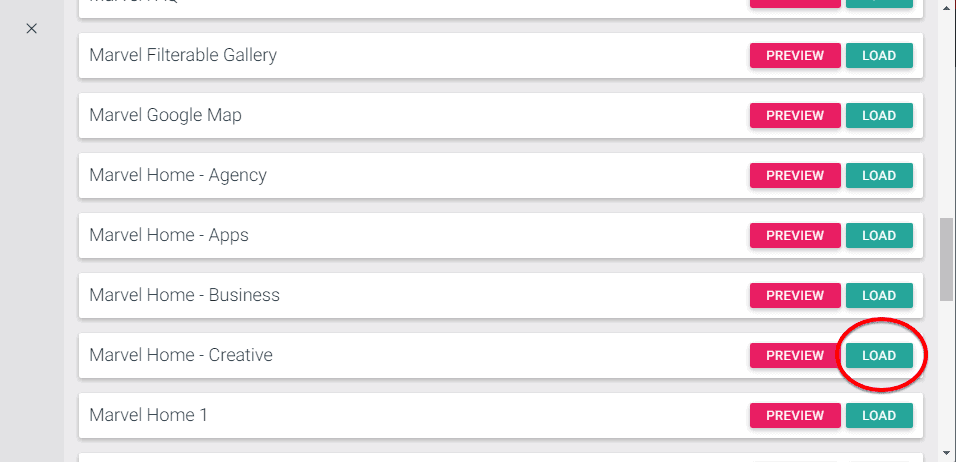Preview the Marvel Filterable Gallery template
Screen dimensions: 956x462
pos(795,56)
